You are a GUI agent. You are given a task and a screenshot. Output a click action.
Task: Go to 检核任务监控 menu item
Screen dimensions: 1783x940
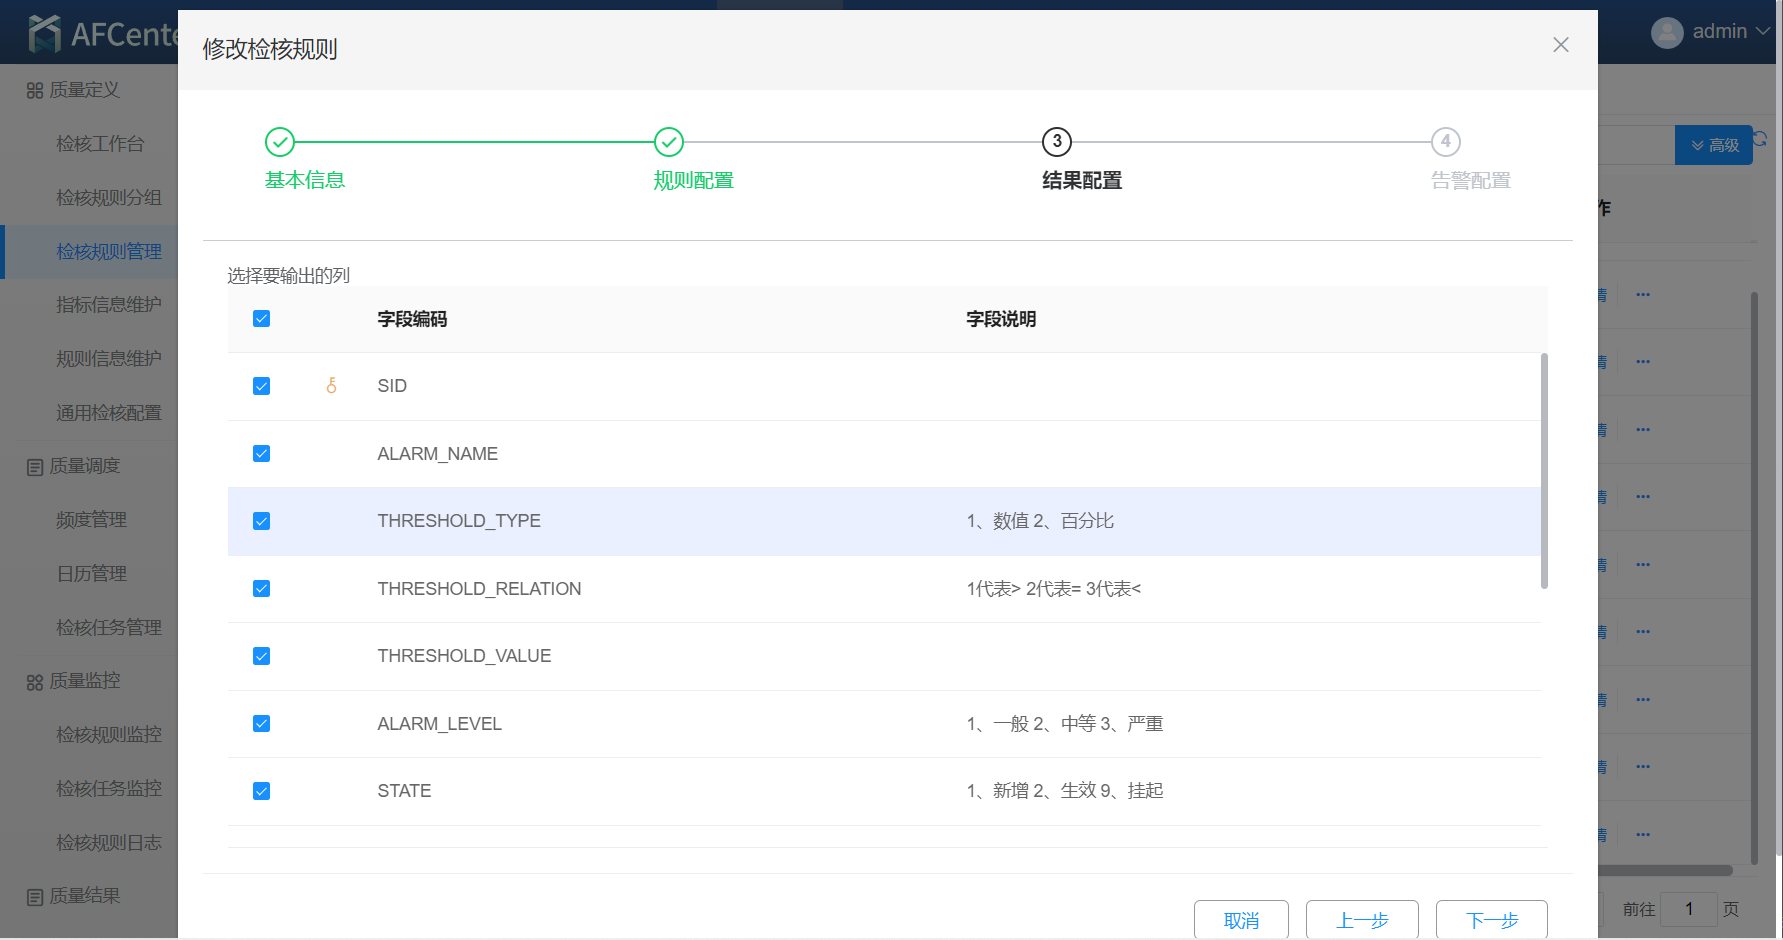[109, 789]
